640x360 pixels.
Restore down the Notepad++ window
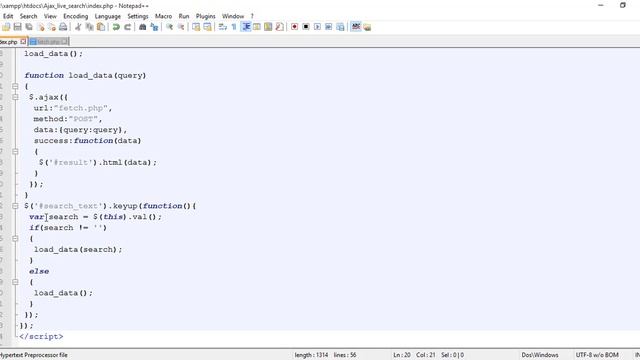click(622, 5)
